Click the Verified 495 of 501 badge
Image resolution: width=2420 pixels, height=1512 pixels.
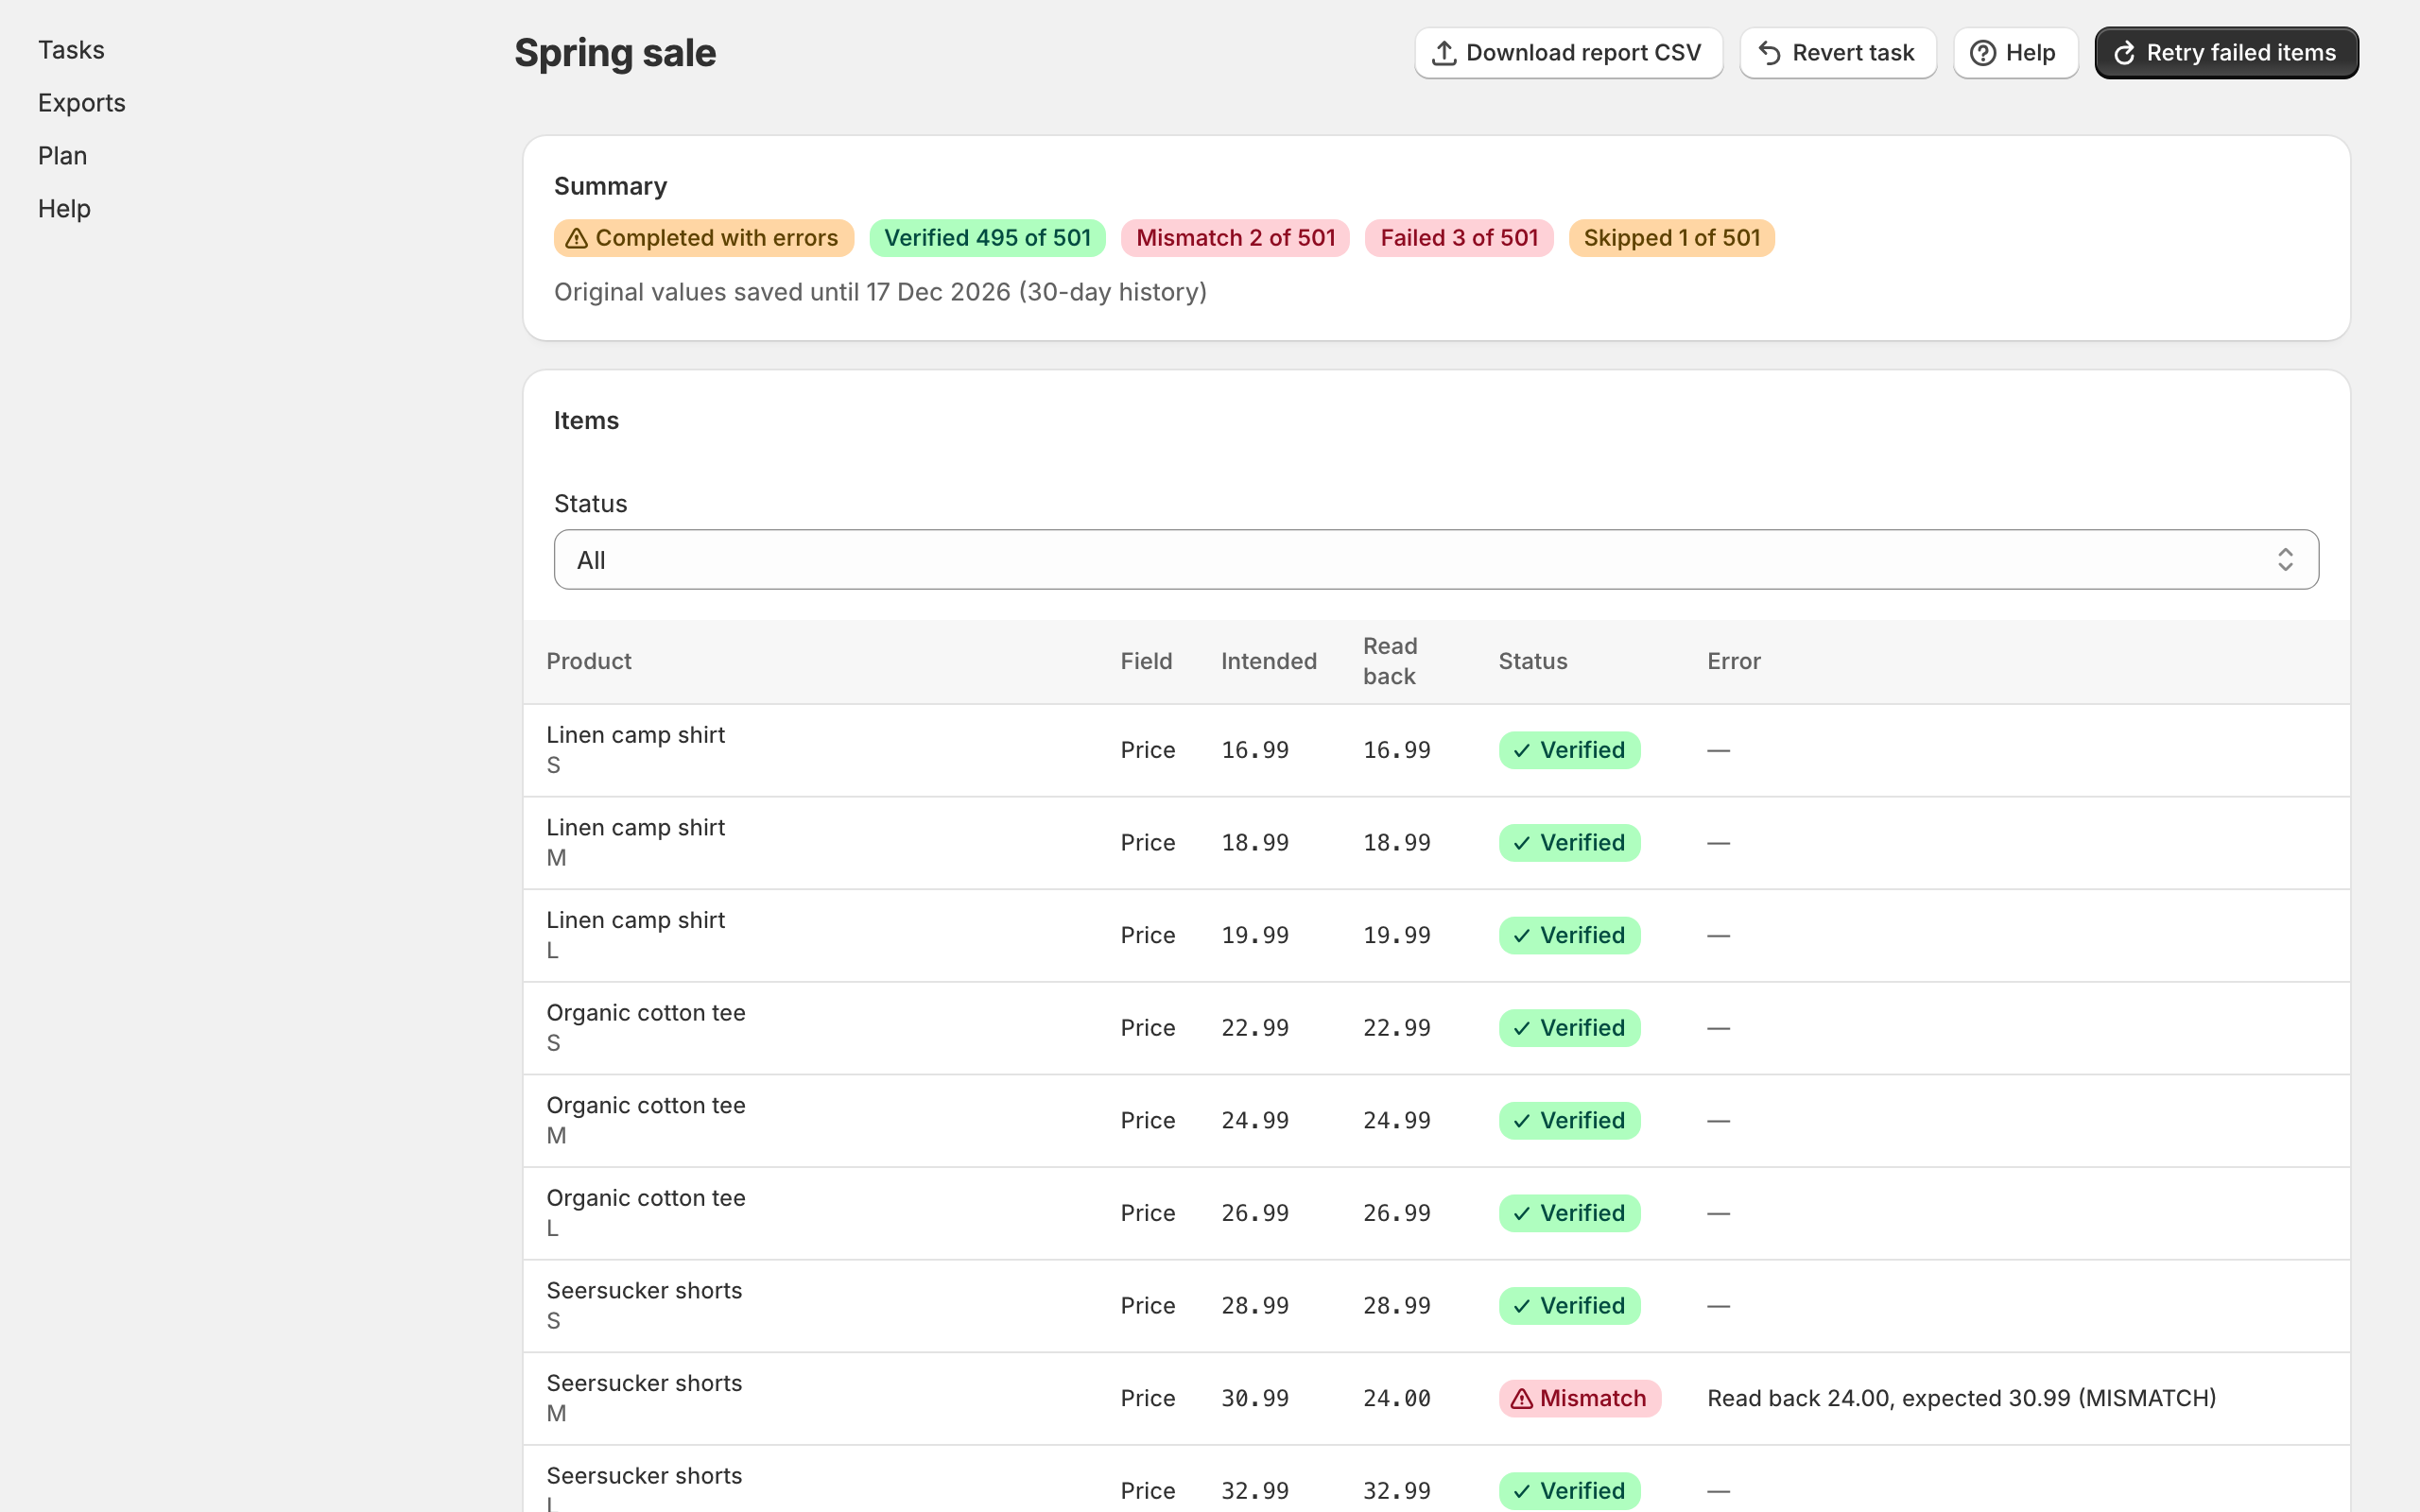click(x=987, y=238)
